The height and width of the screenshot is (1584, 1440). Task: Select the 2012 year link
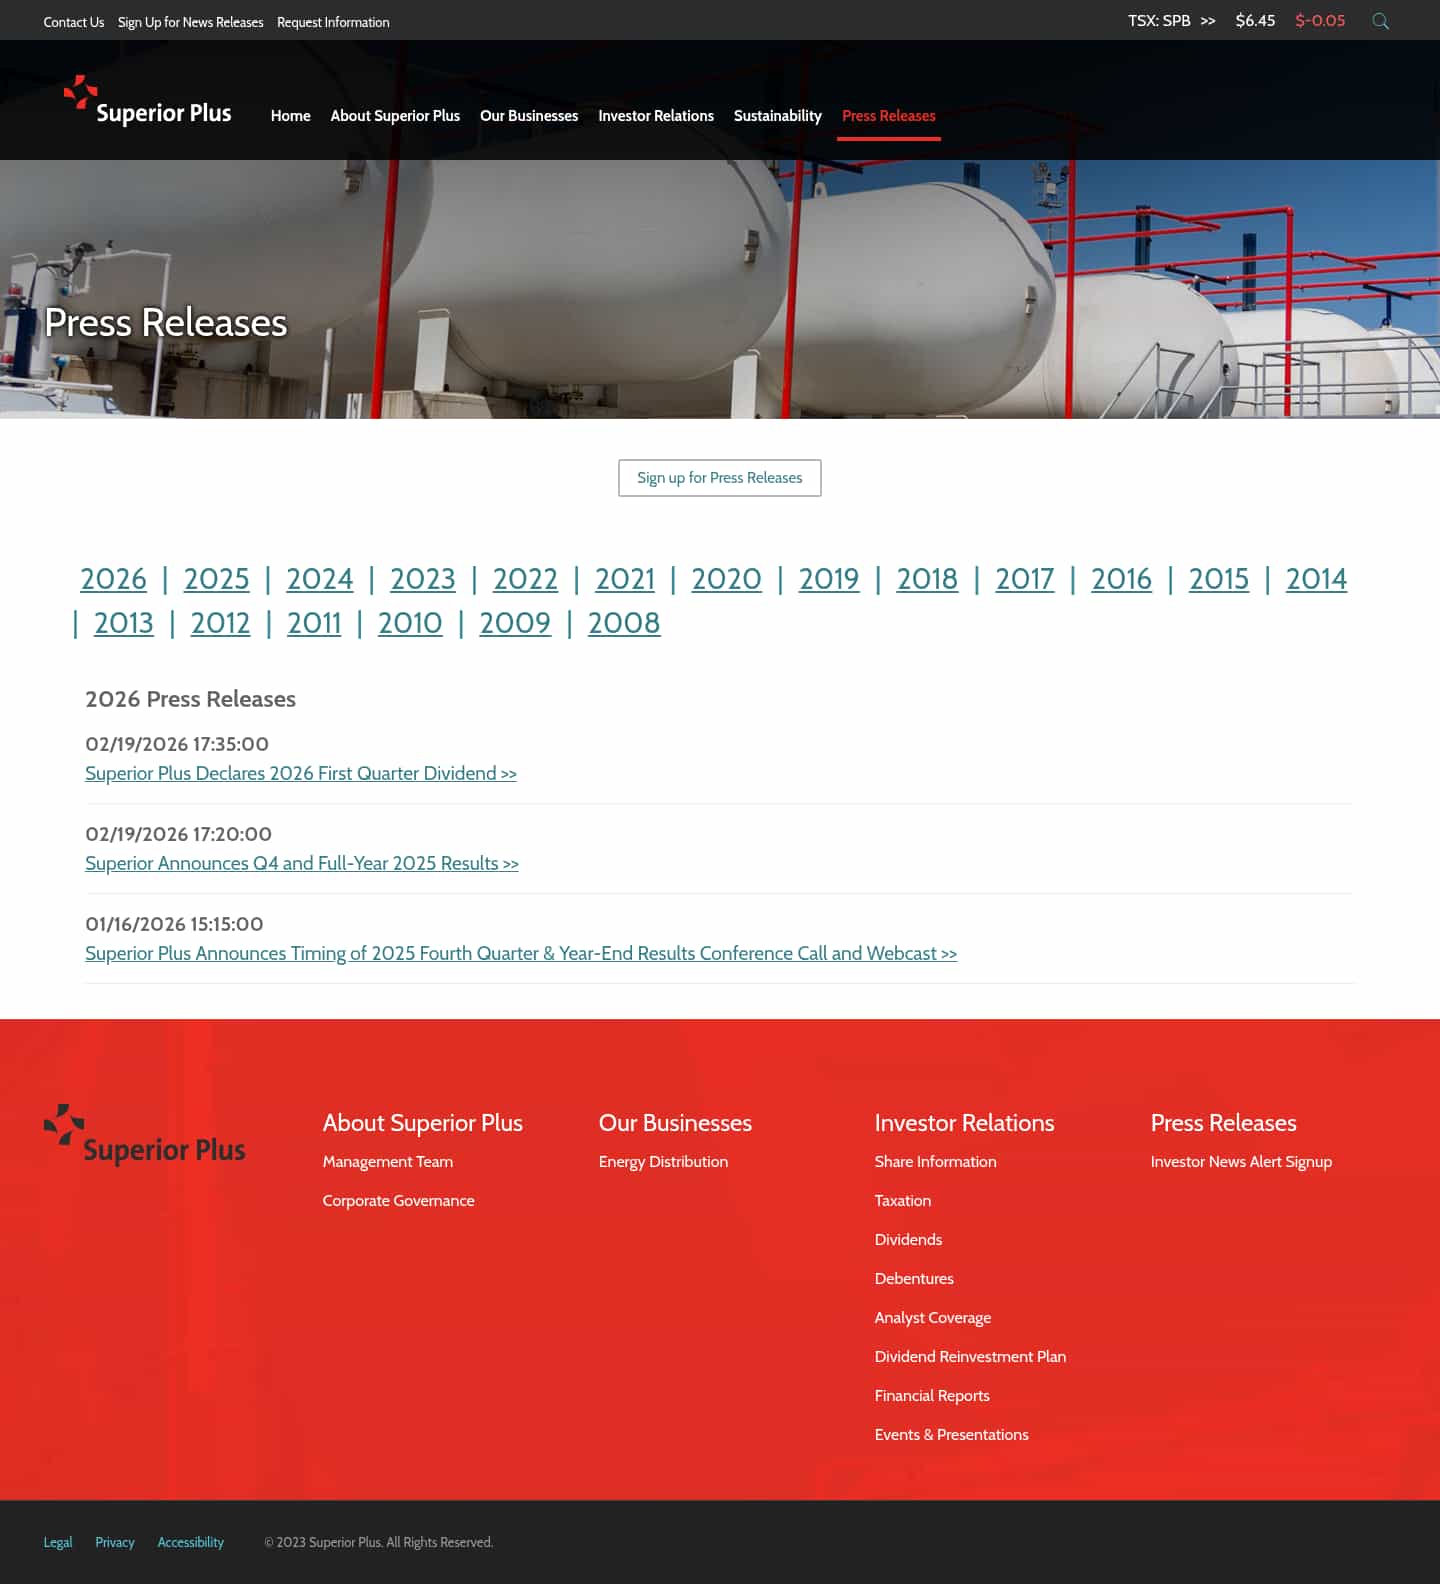(221, 623)
